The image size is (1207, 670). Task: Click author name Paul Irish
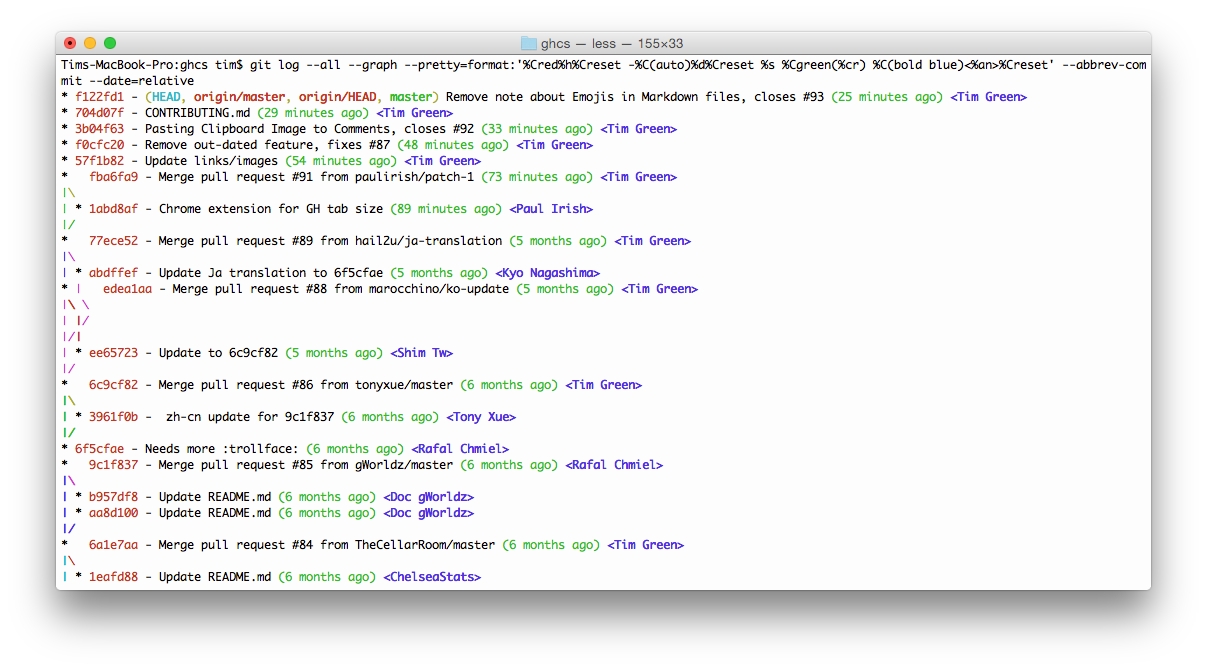(x=551, y=209)
